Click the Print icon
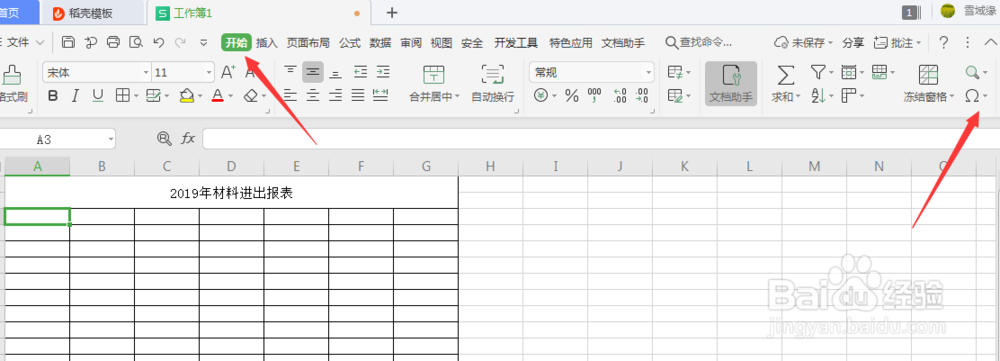 click(114, 43)
